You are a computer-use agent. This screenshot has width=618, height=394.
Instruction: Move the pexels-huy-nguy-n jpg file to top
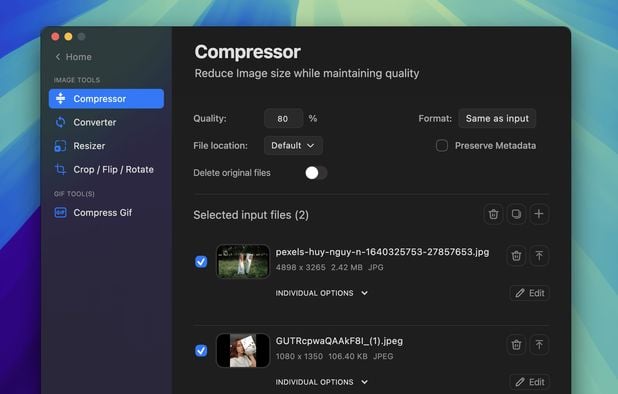[x=539, y=256]
